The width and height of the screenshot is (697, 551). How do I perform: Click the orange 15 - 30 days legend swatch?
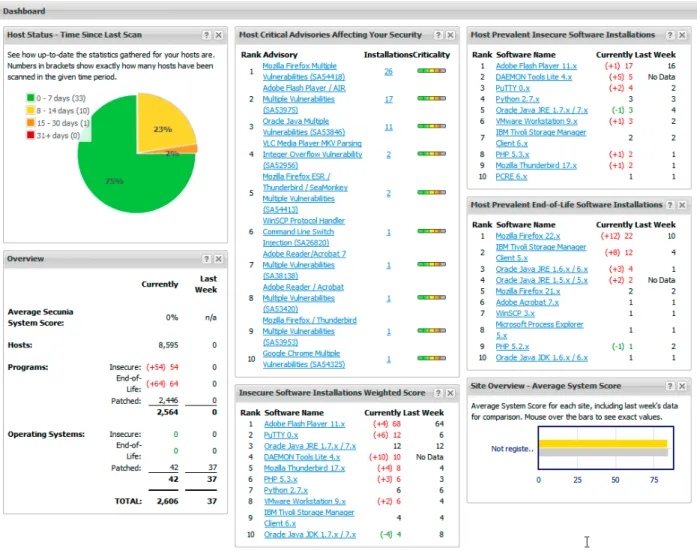[x=30, y=123]
